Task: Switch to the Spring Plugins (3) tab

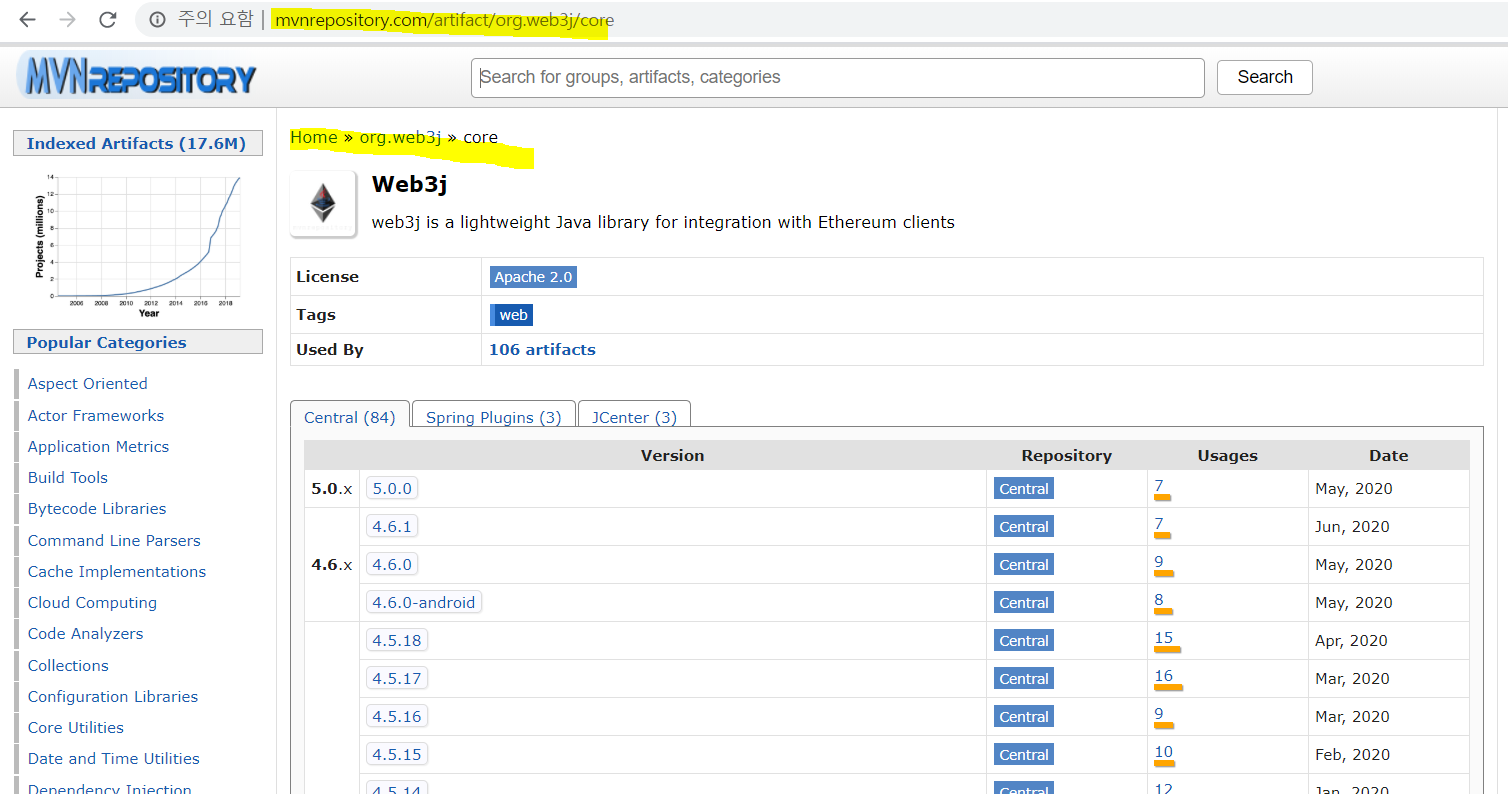Action: [x=493, y=417]
